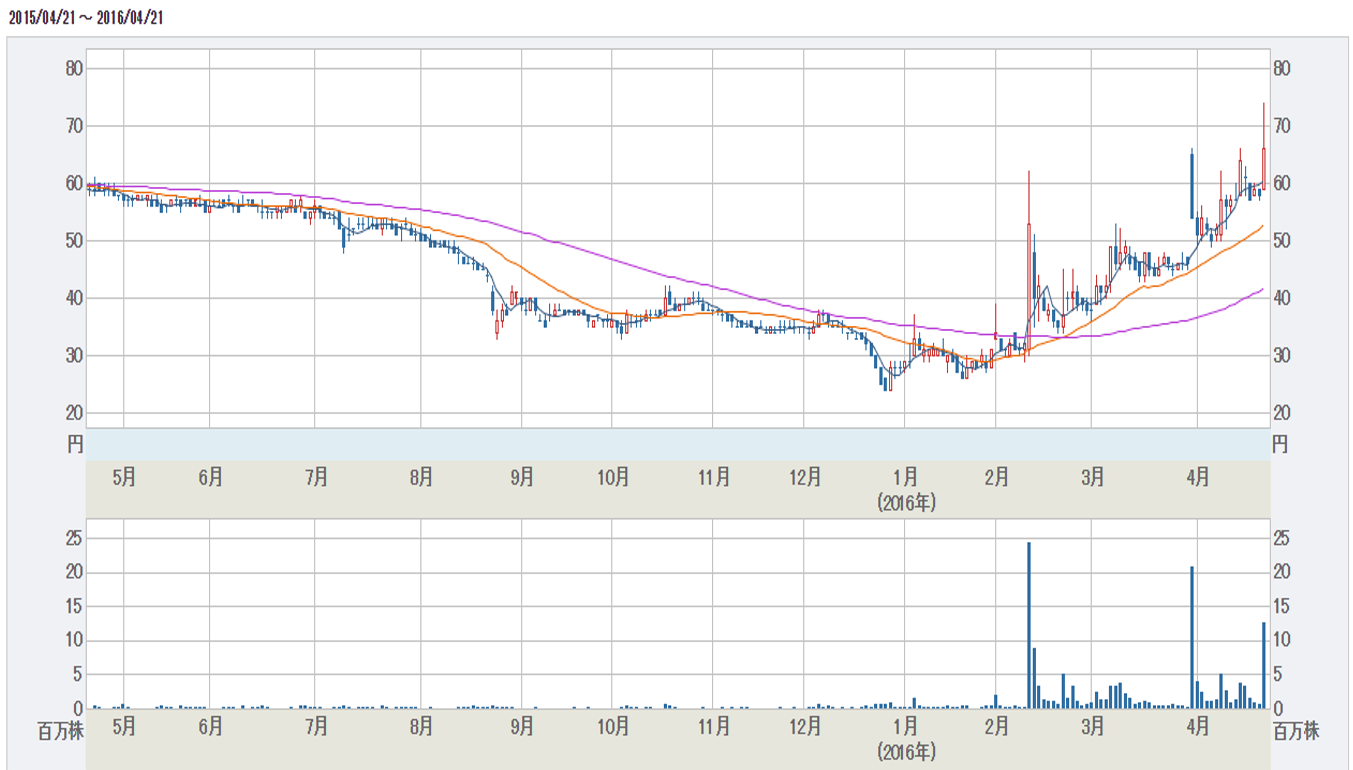Click the 5月 label under the price chart
The image size is (1353, 770).
123,477
